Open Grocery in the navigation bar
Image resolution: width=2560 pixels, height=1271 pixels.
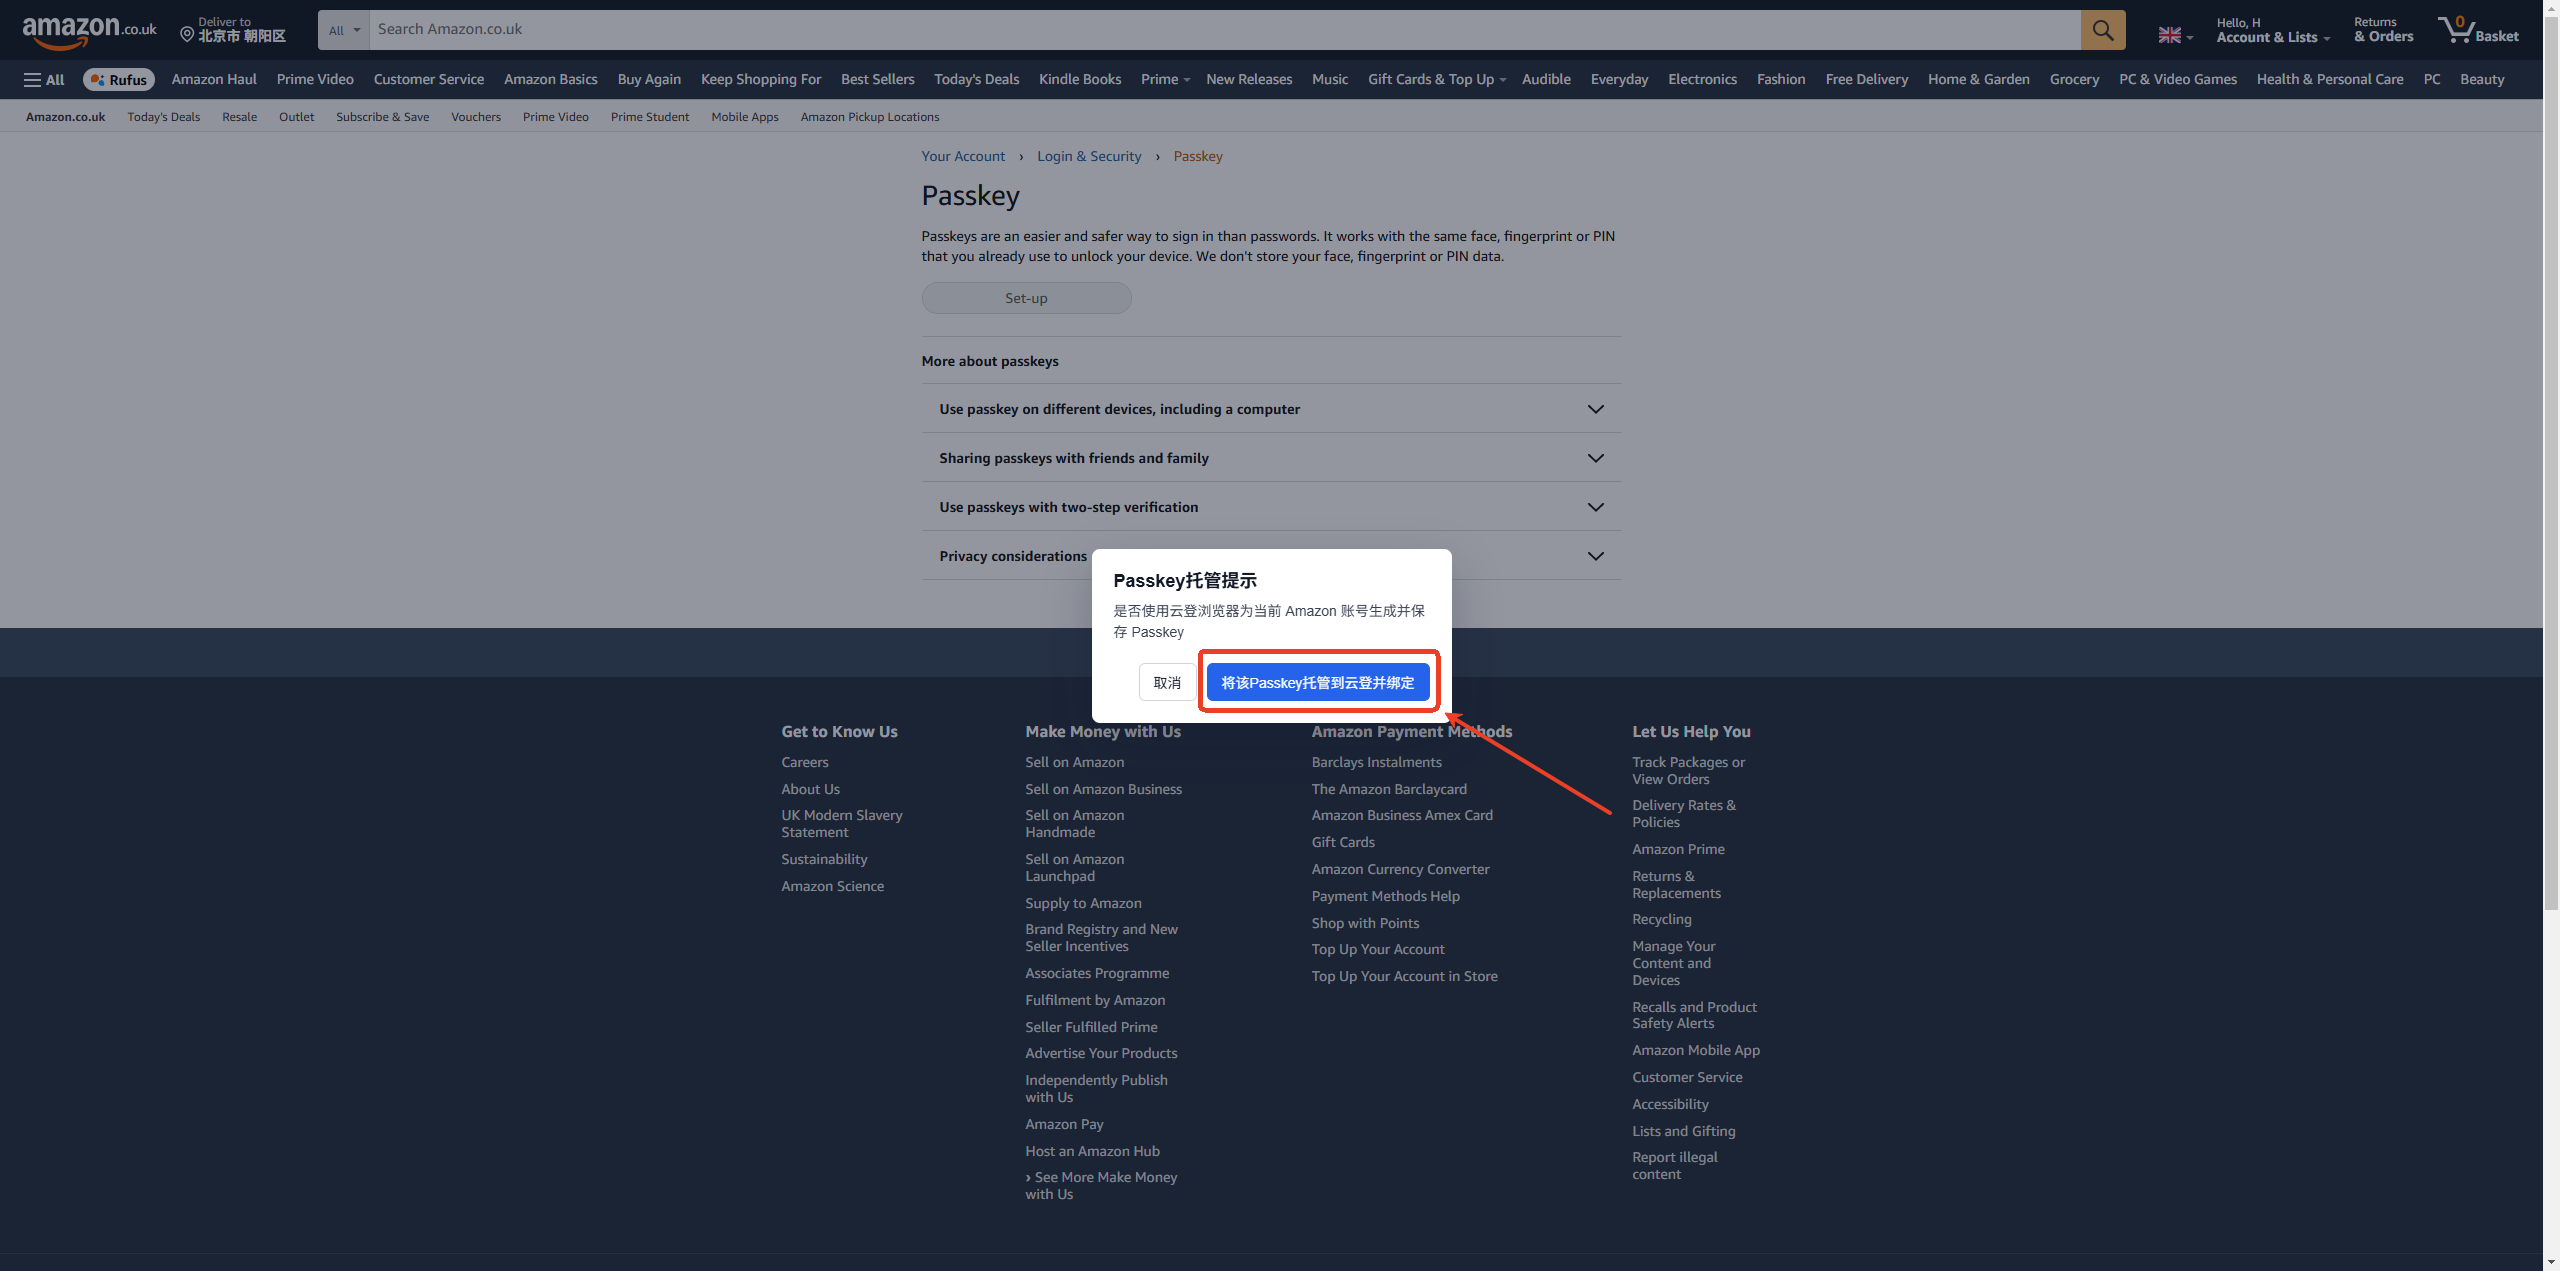2074,80
